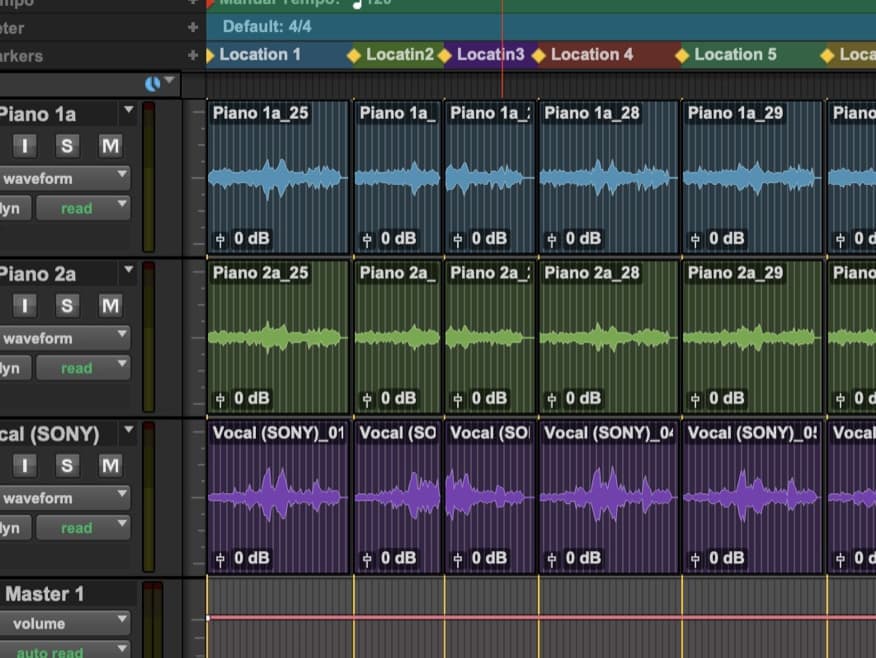Click clip gain fader icon on Piano 1a_25
The height and width of the screenshot is (658, 876).
click(221, 239)
